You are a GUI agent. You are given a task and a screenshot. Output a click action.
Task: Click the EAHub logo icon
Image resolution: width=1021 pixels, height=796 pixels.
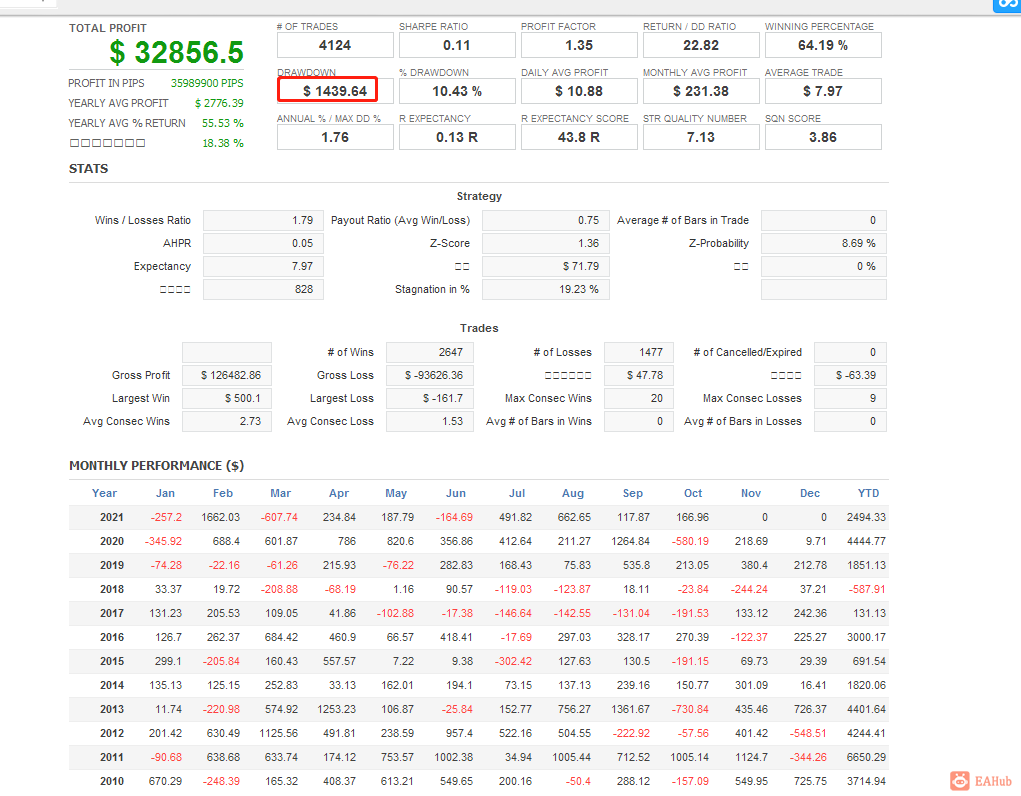click(960, 781)
